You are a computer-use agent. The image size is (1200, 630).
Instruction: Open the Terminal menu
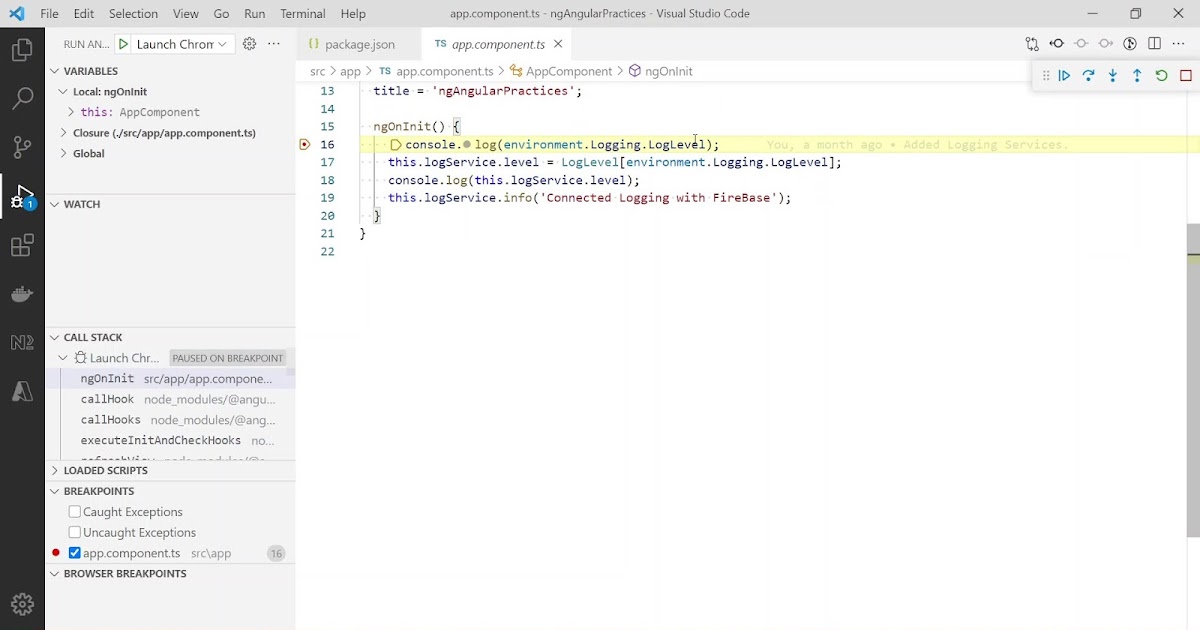tap(303, 14)
